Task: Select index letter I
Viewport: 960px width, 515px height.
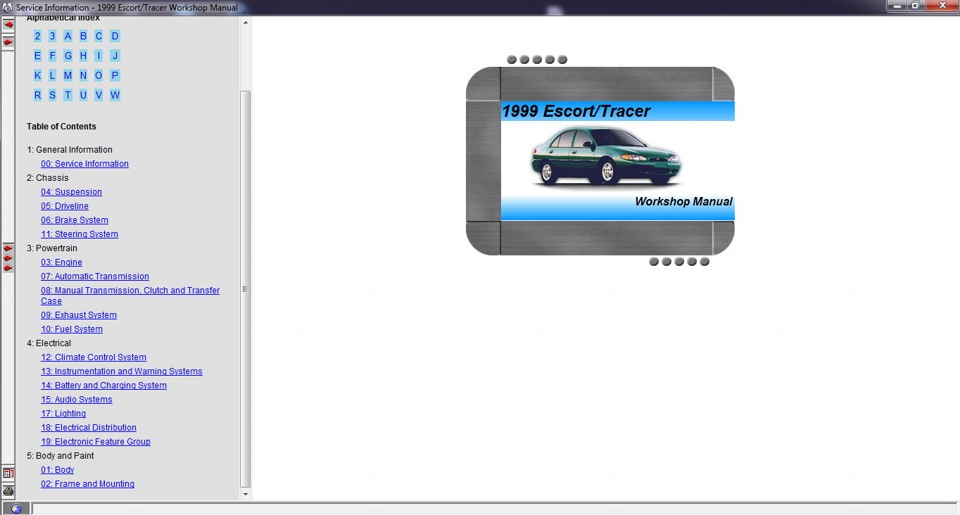Action: pos(99,56)
